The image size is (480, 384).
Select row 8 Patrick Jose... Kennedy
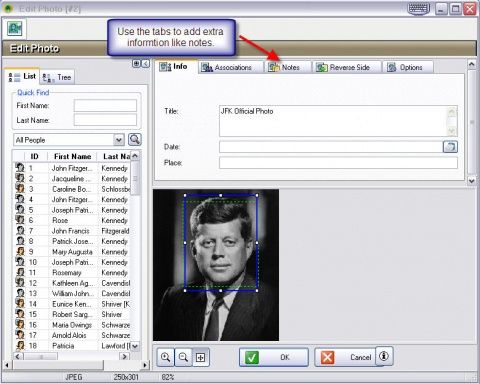coord(72,241)
